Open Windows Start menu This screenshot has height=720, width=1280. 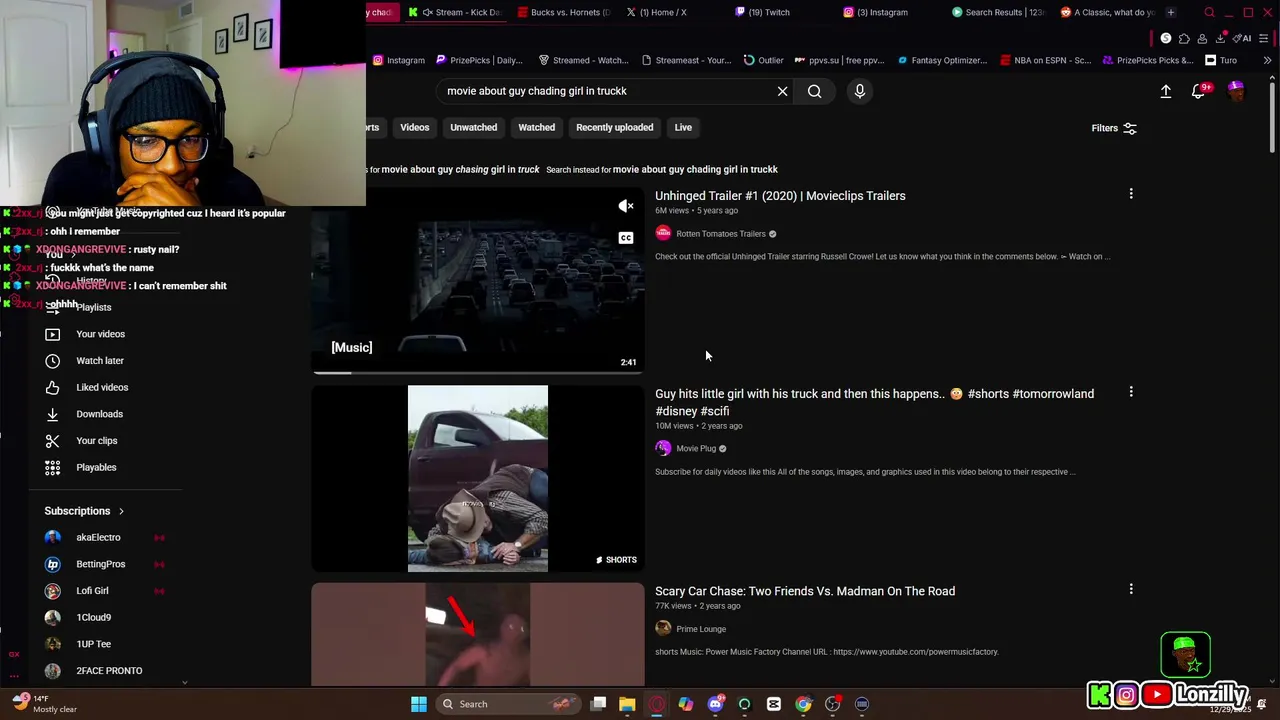tap(419, 704)
